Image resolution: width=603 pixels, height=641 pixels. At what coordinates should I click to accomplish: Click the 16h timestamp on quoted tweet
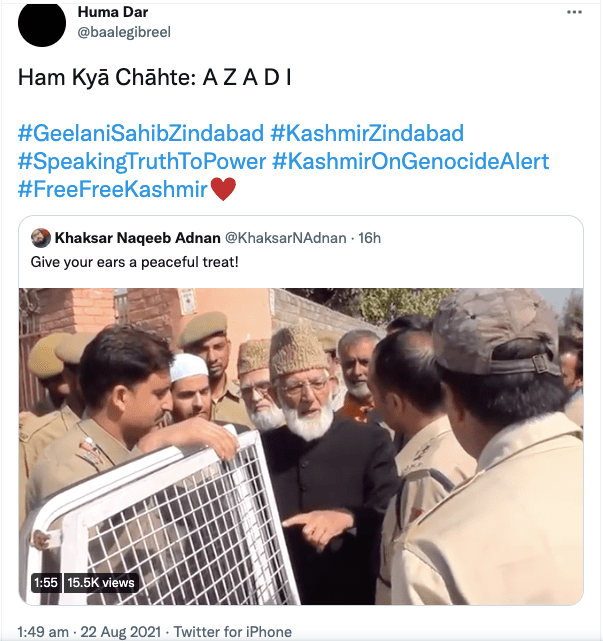[x=371, y=238]
